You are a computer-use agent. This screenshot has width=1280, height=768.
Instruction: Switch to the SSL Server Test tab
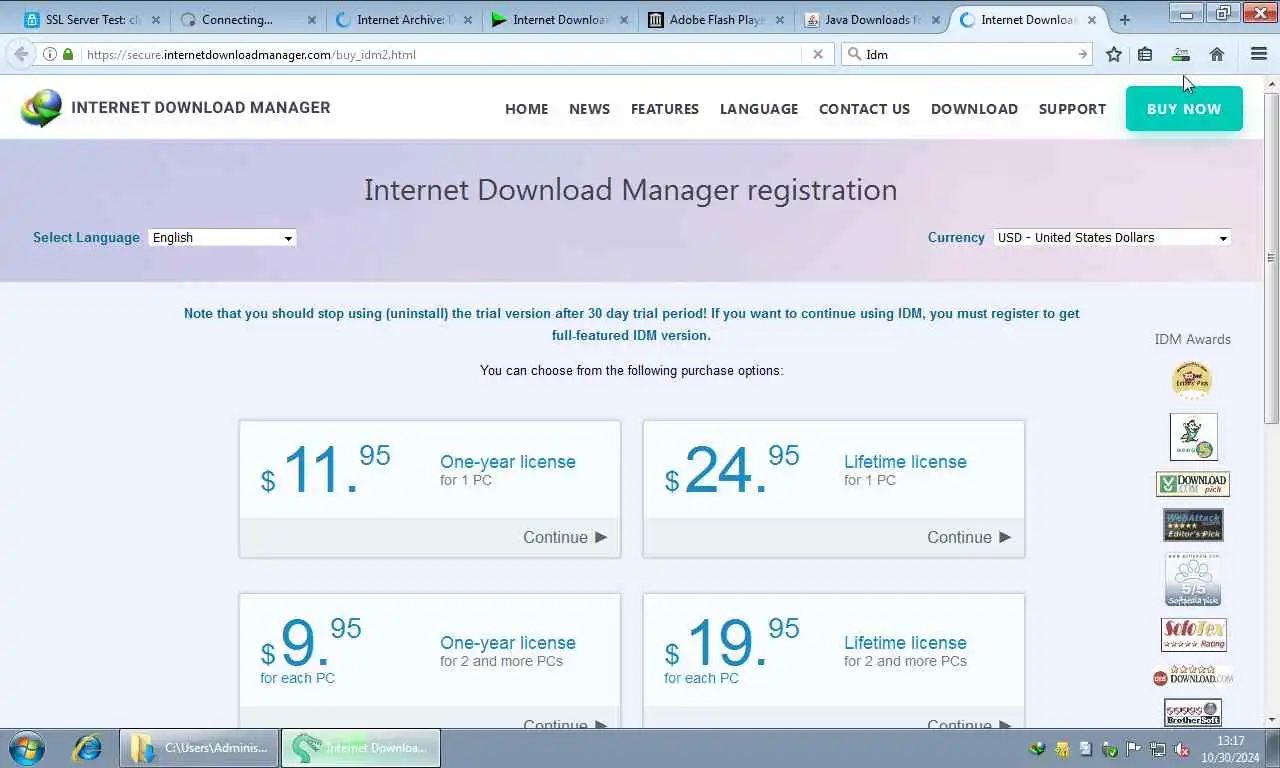coord(90,19)
